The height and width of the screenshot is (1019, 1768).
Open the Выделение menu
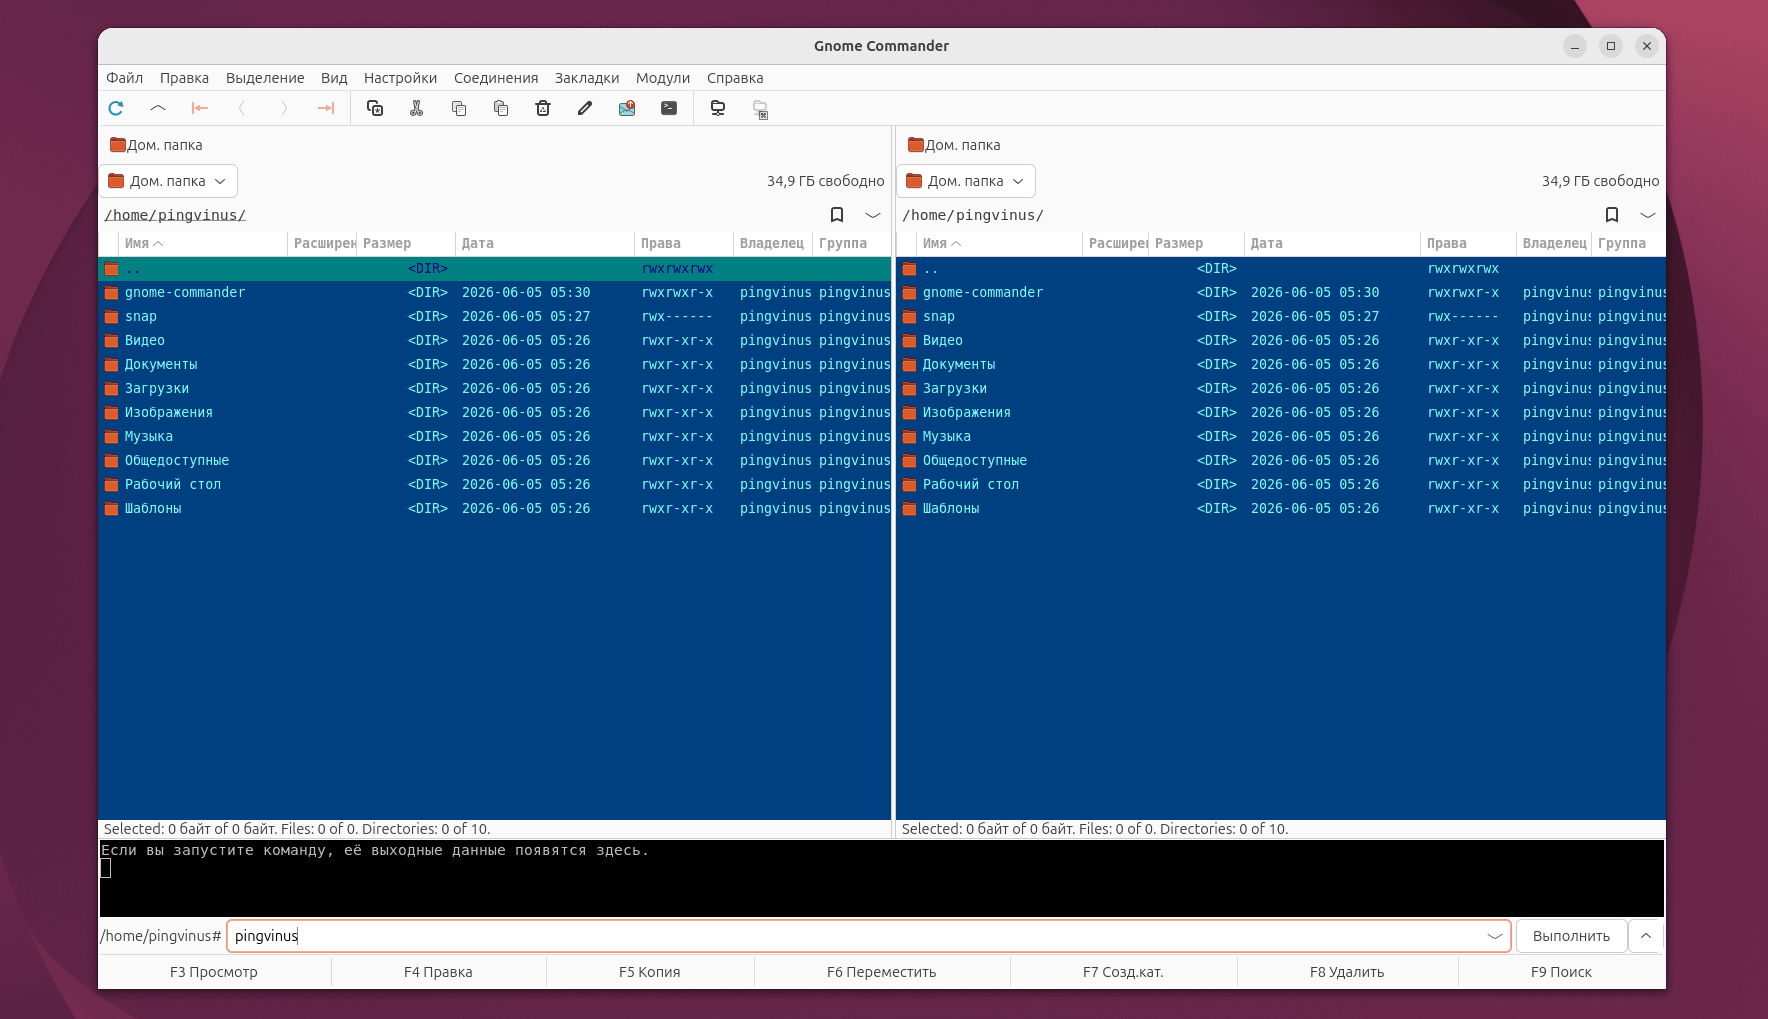point(265,78)
